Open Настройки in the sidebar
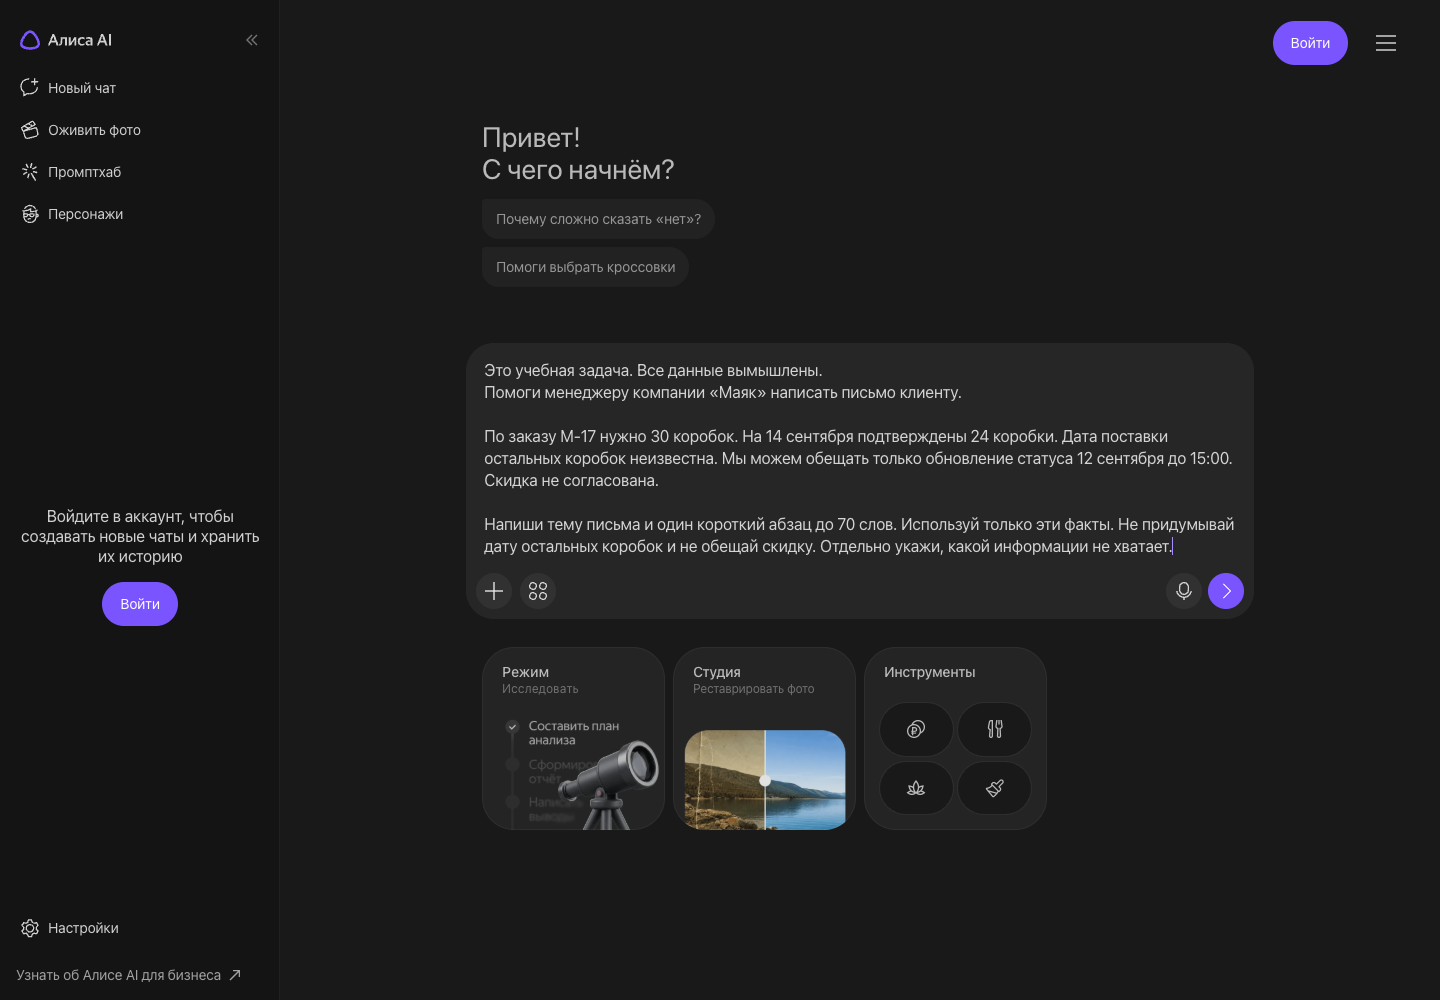The width and height of the screenshot is (1440, 1000). coord(70,928)
